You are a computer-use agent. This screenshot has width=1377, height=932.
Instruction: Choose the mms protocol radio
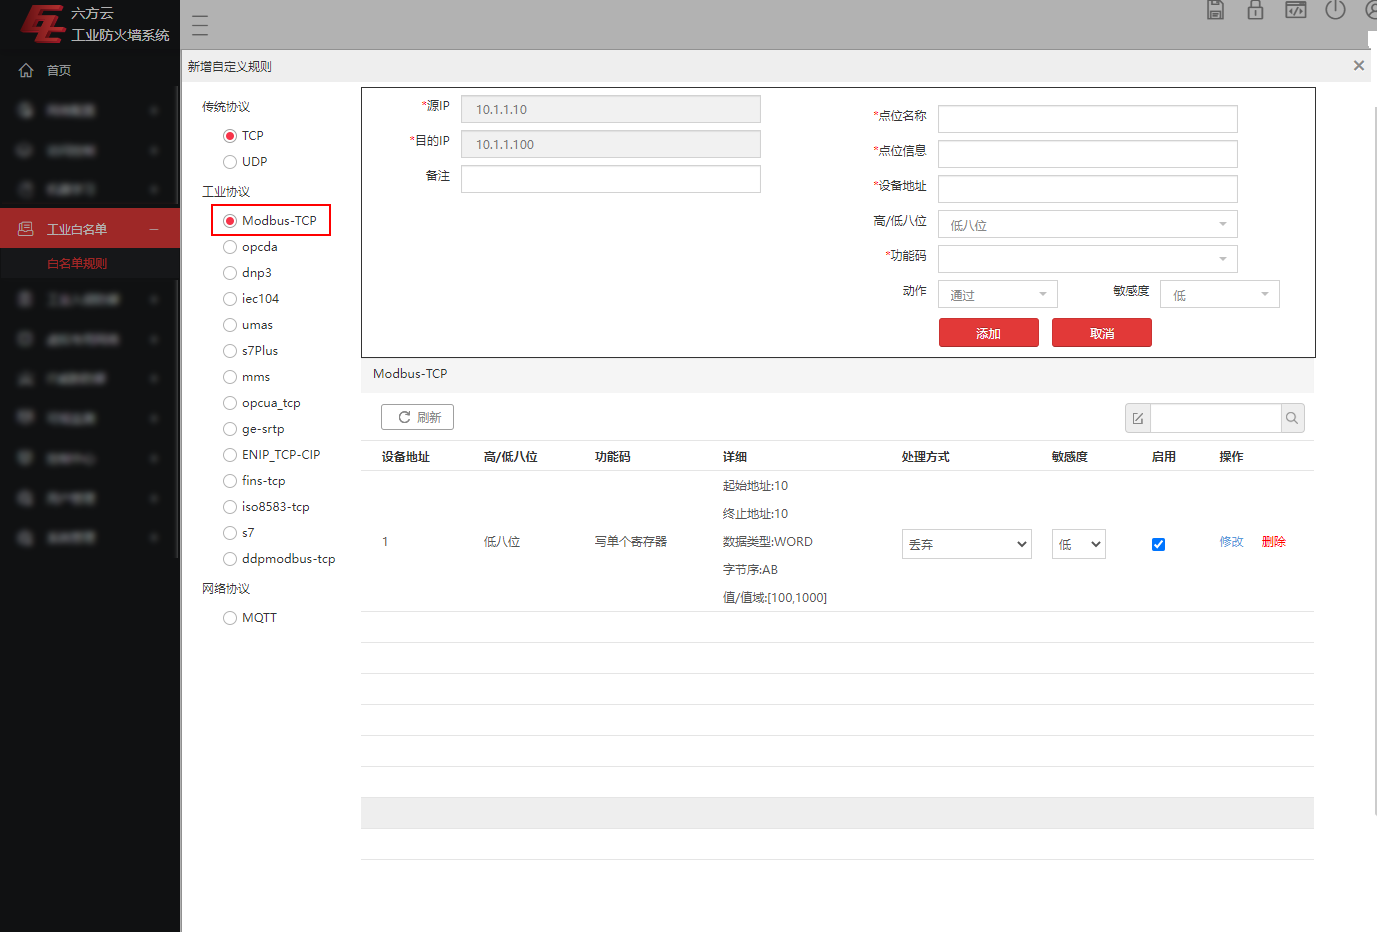[230, 377]
